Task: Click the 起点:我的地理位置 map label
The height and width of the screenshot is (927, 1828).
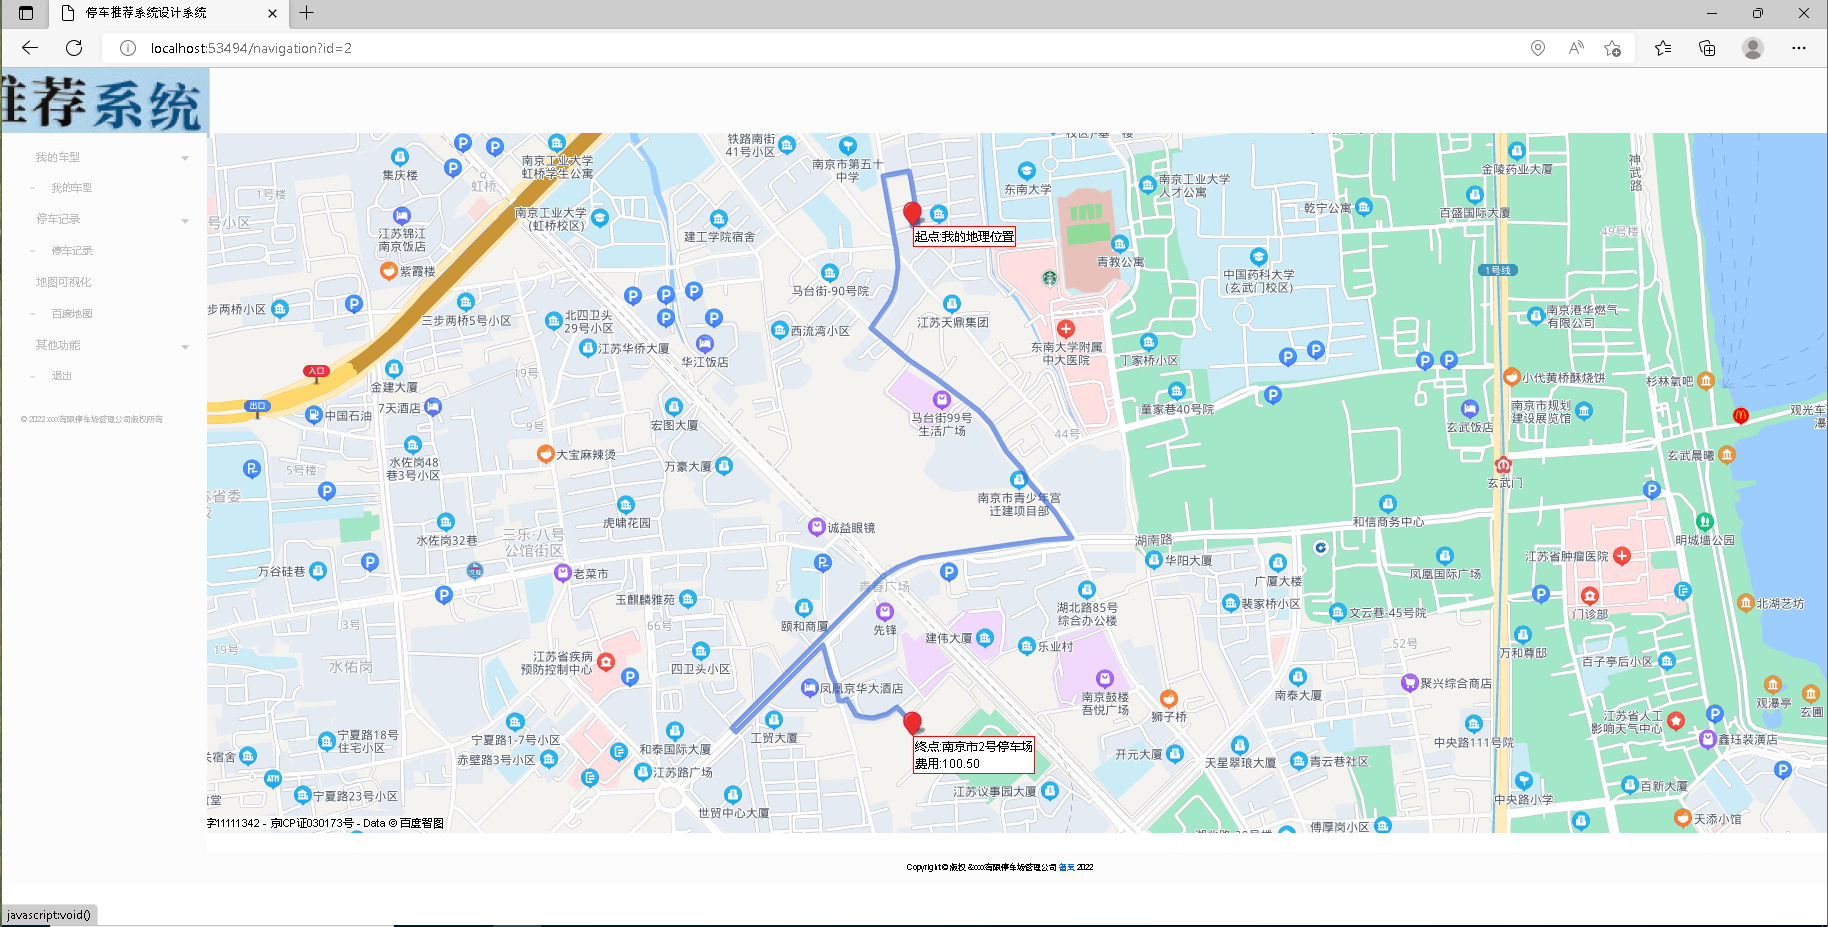Action: [x=964, y=237]
